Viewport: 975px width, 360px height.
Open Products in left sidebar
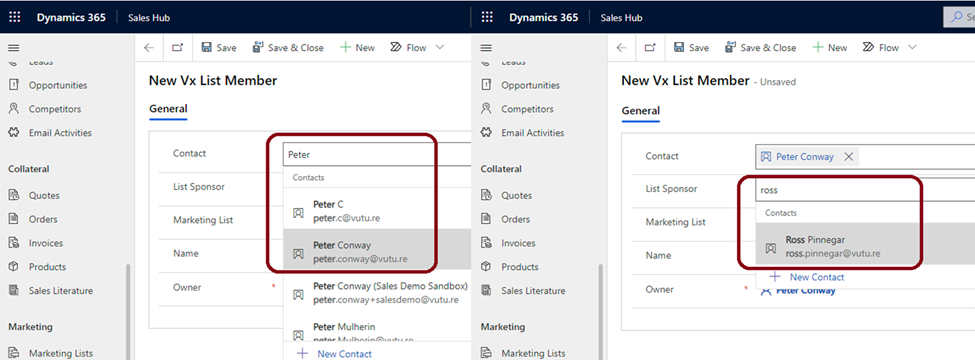tap(37, 267)
